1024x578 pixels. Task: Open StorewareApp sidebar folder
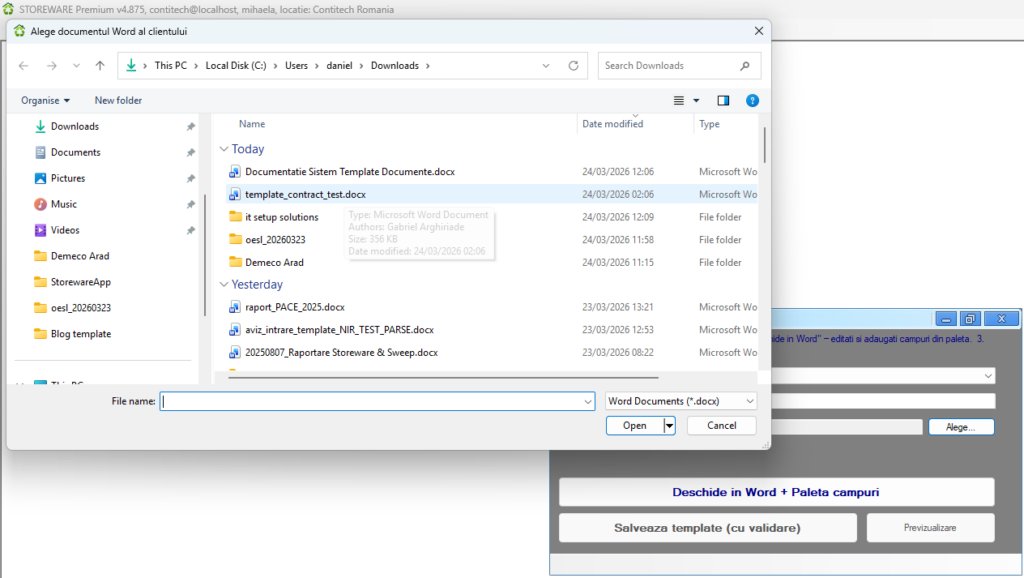(x=80, y=282)
